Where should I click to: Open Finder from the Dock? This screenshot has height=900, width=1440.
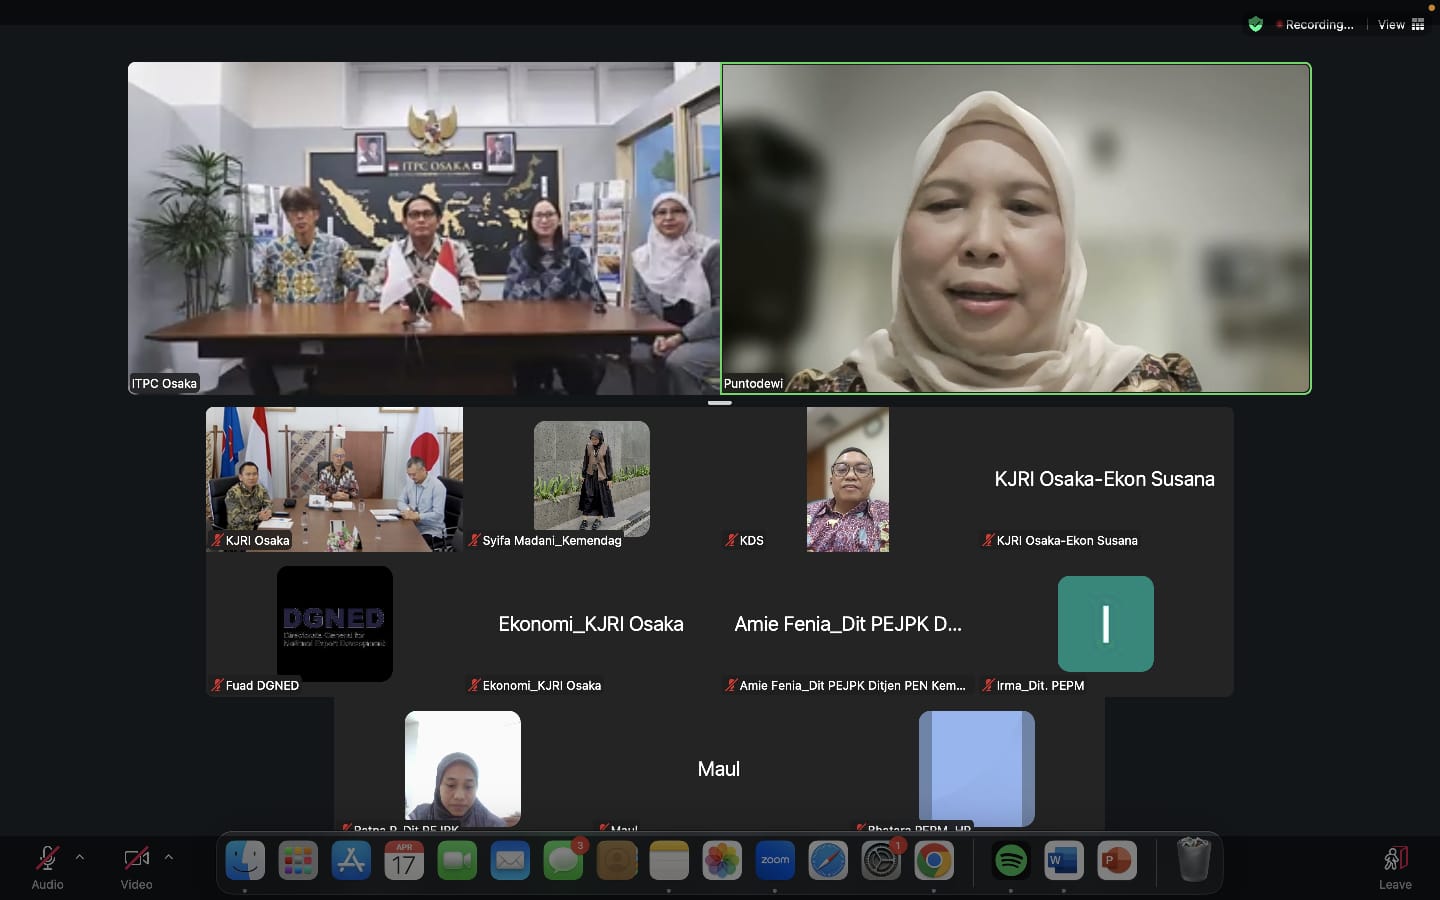[x=245, y=860]
